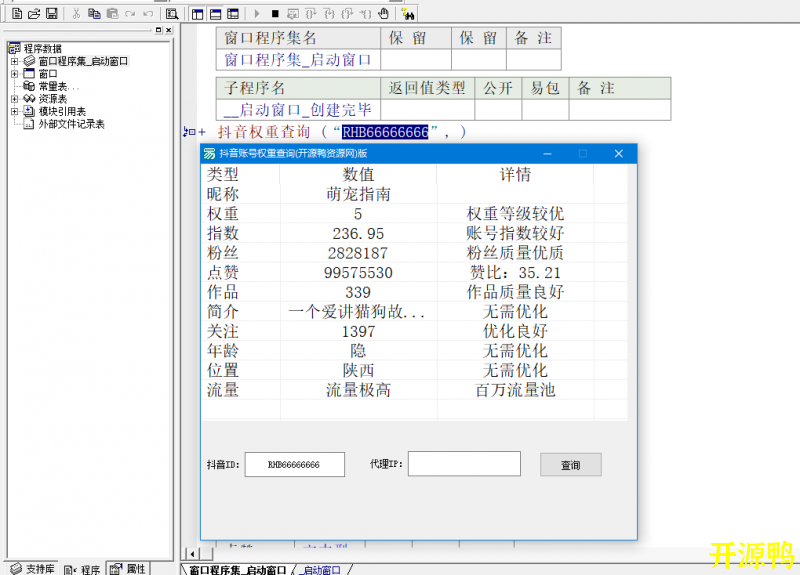The height and width of the screenshot is (575, 800).
Task: Click the app icon in query window title bar
Action: point(209,154)
